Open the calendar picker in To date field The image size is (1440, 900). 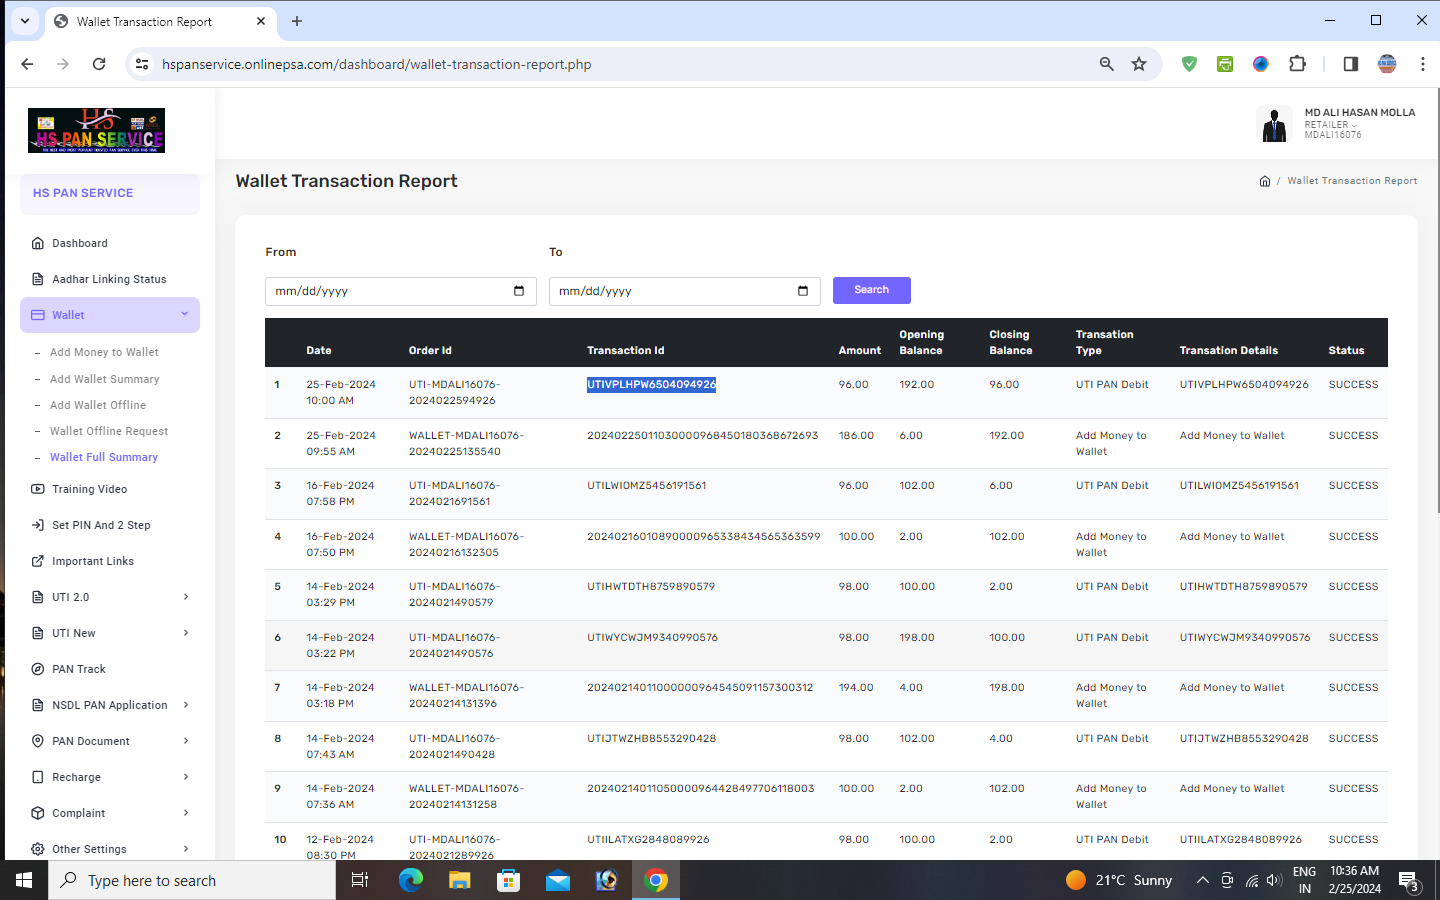[802, 291]
